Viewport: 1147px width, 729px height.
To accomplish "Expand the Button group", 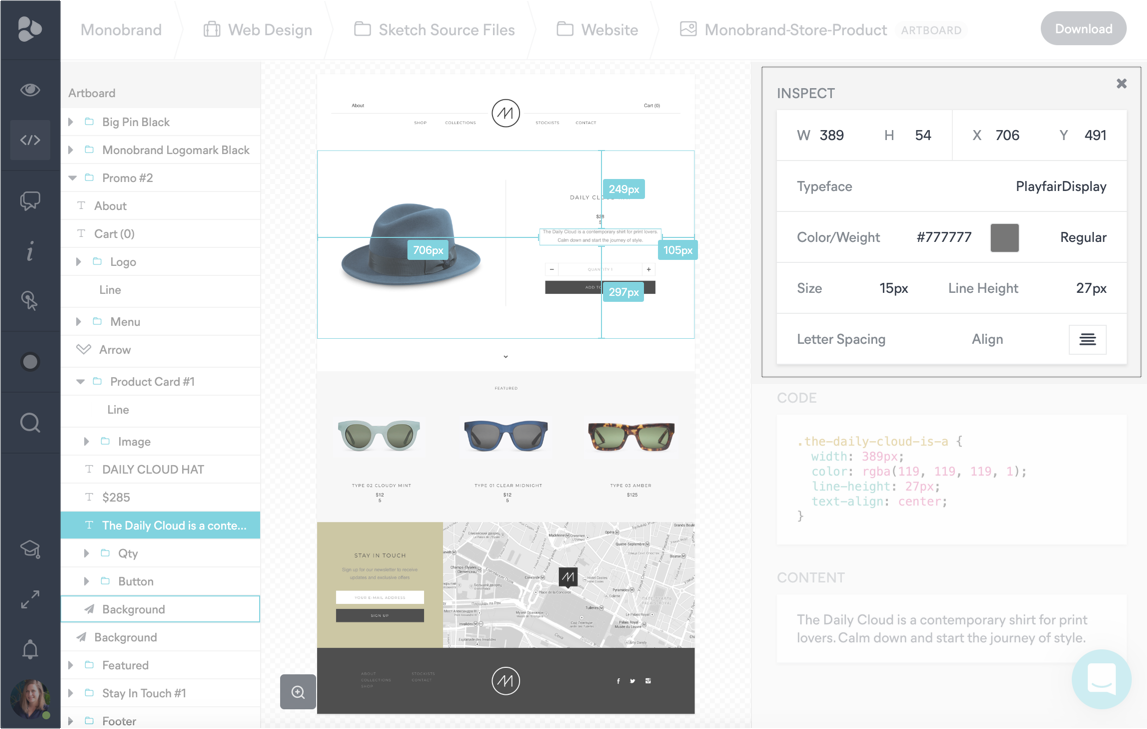I will (87, 581).
